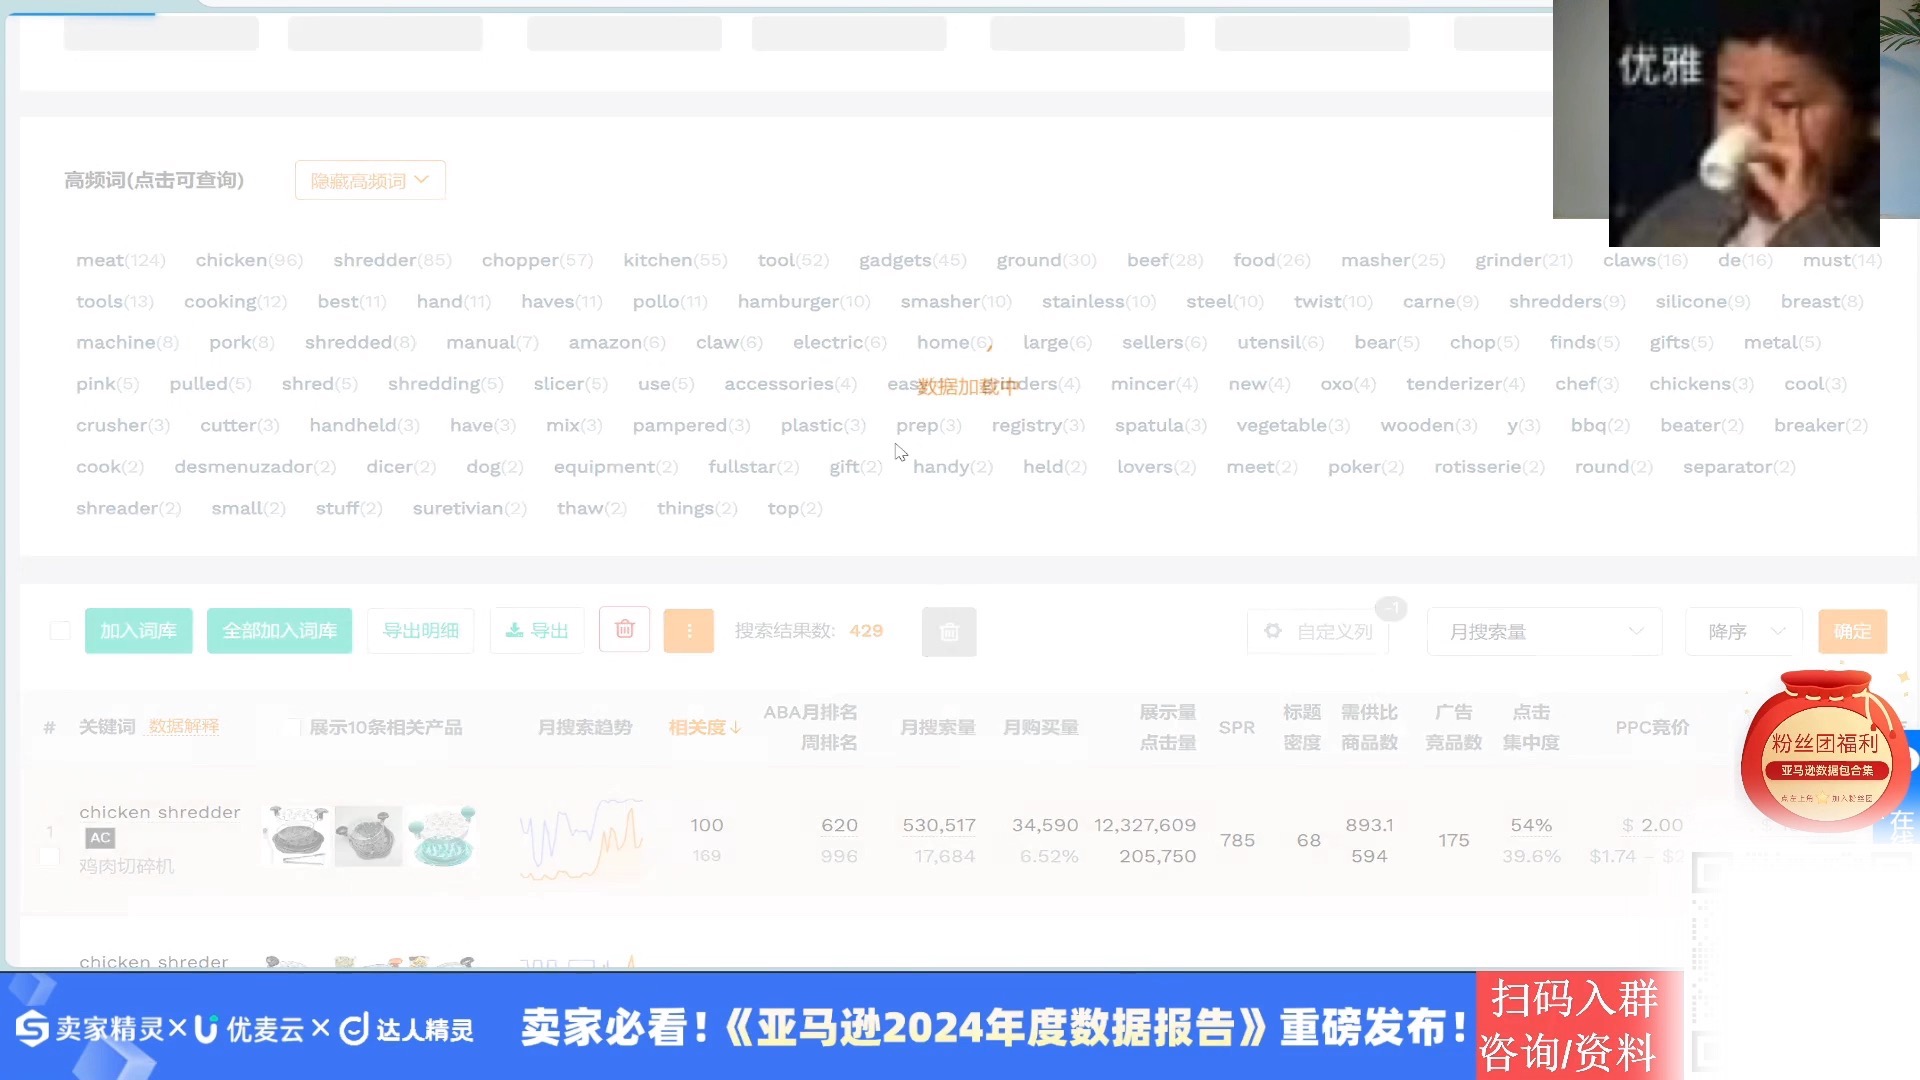Expand the 隐藏高频词 dropdown
Image resolution: width=1920 pixels, height=1080 pixels.
tap(370, 180)
